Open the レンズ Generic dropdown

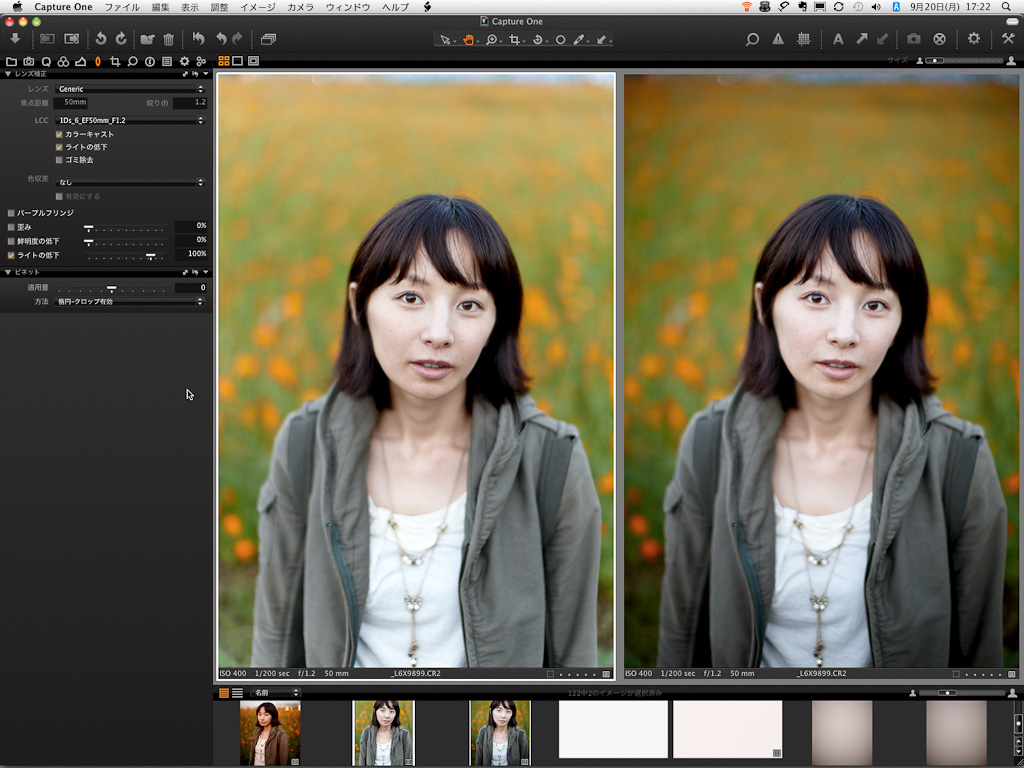(129, 89)
